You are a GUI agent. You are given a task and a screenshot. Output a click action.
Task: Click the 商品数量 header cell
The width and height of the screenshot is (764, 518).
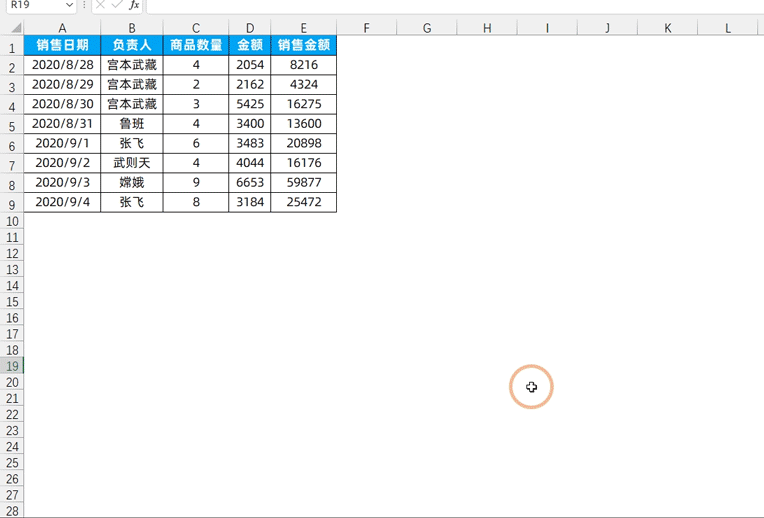pos(196,45)
